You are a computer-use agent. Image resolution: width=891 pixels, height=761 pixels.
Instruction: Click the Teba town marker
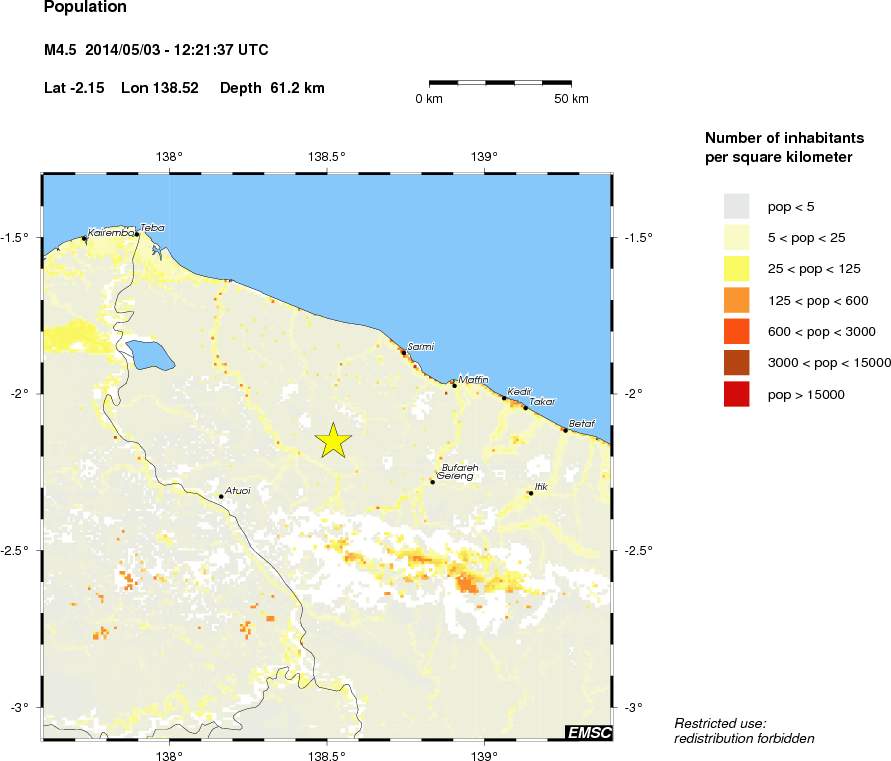(137, 234)
